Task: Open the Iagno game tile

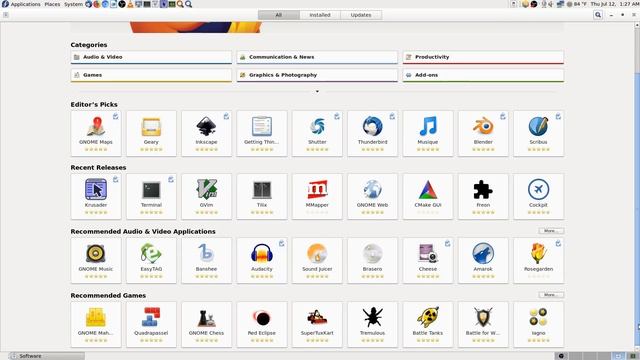Action: click(538, 324)
